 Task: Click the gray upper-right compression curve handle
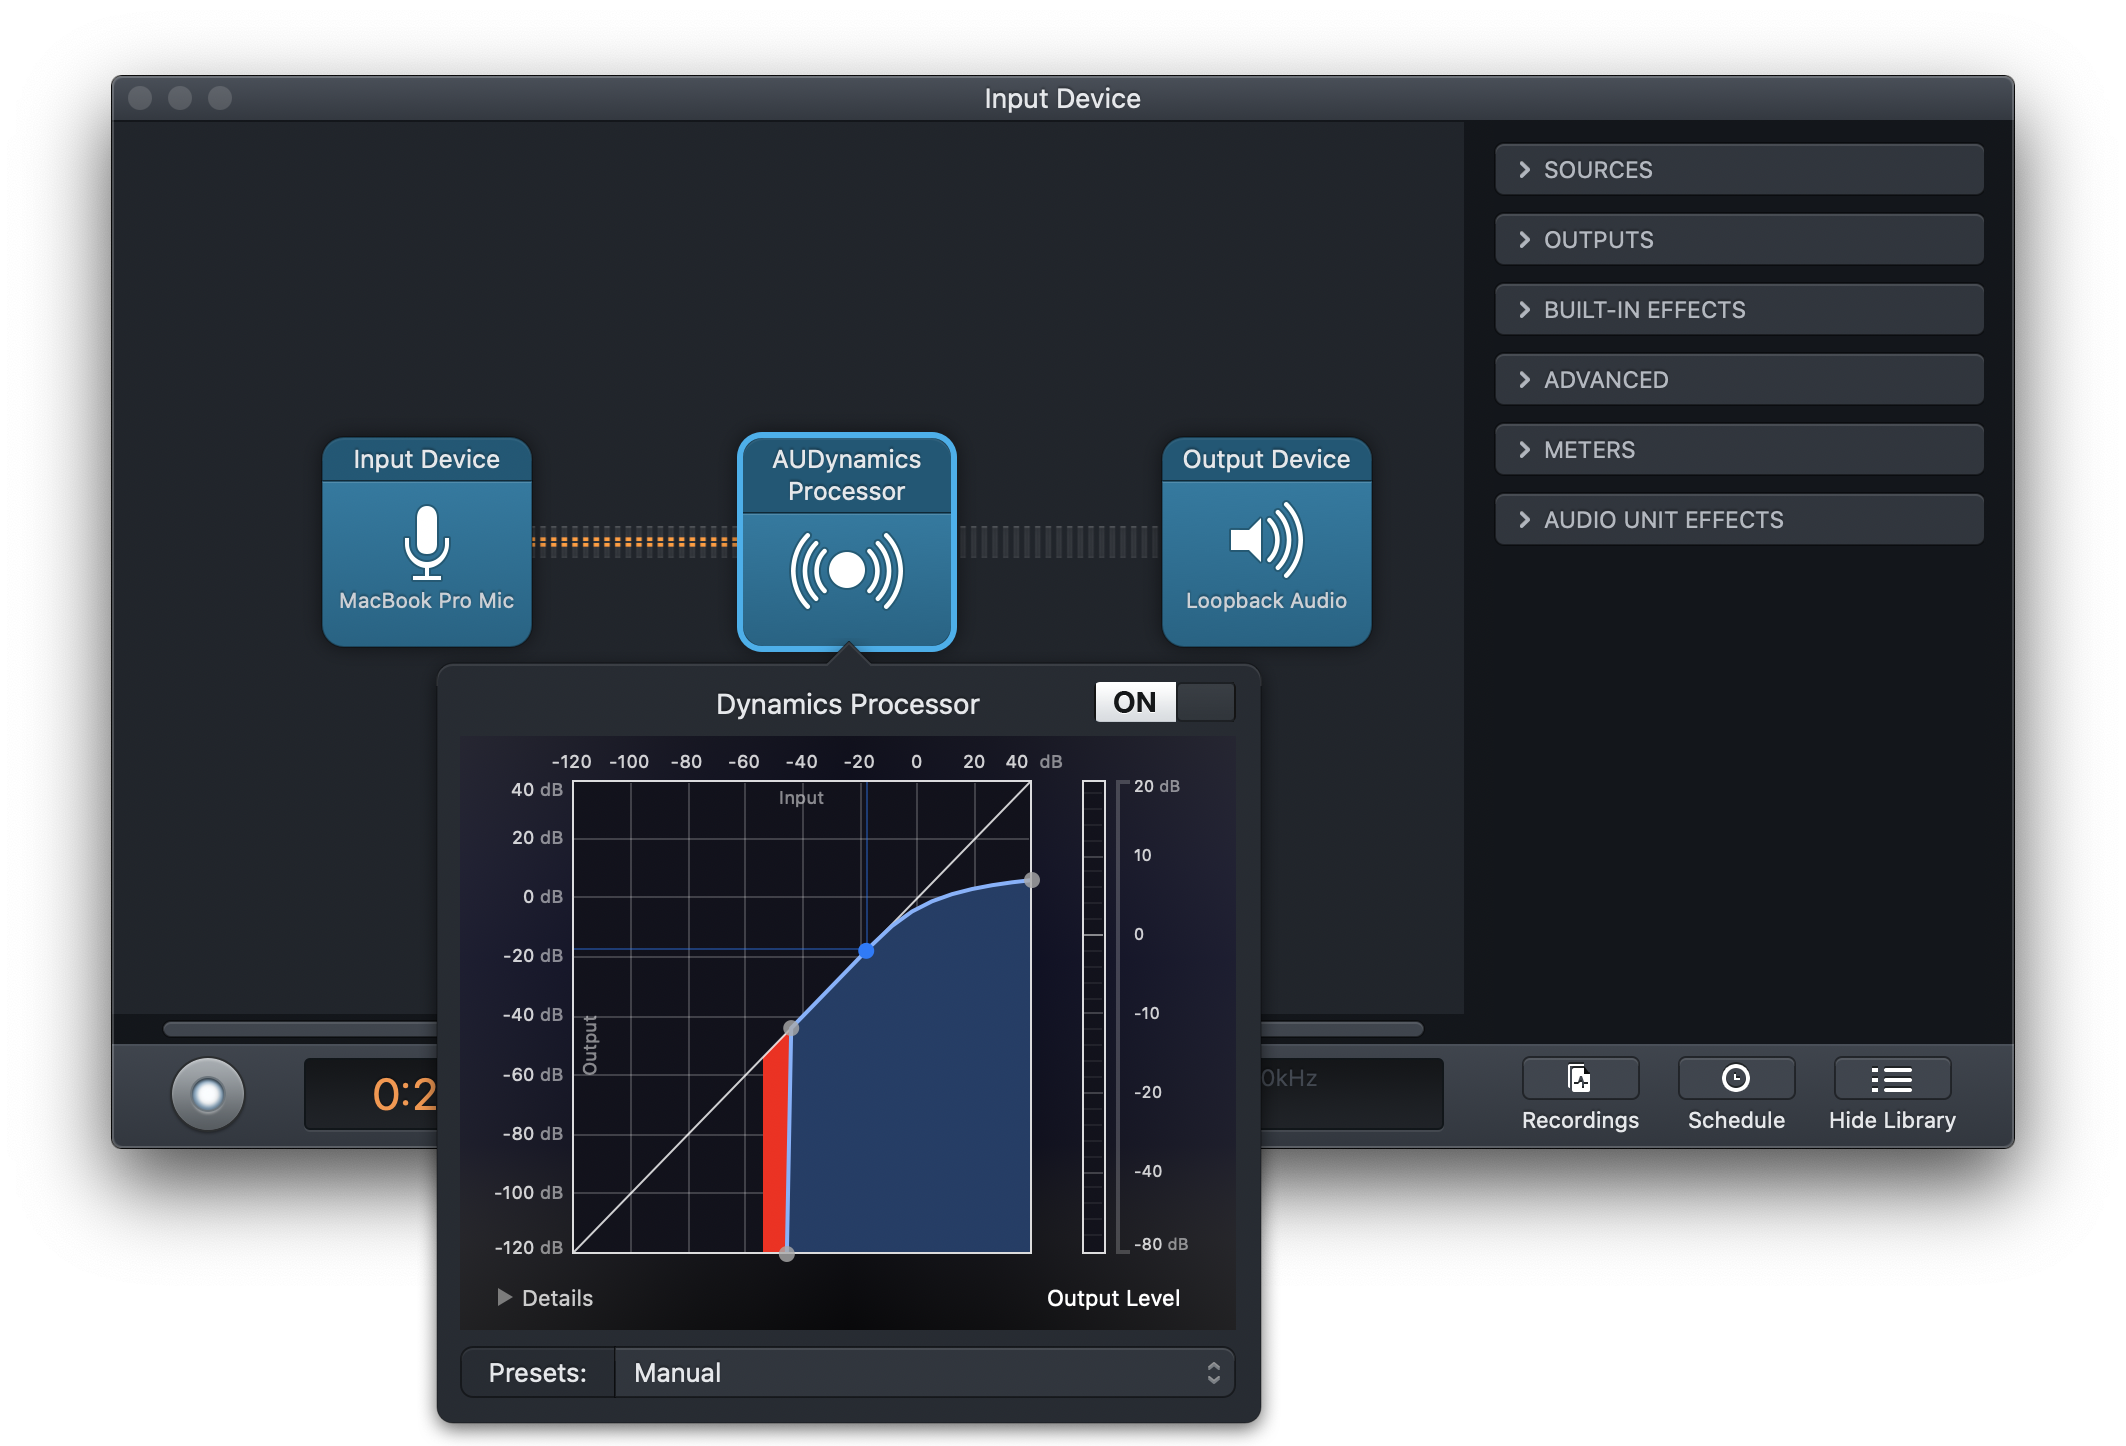(1032, 880)
